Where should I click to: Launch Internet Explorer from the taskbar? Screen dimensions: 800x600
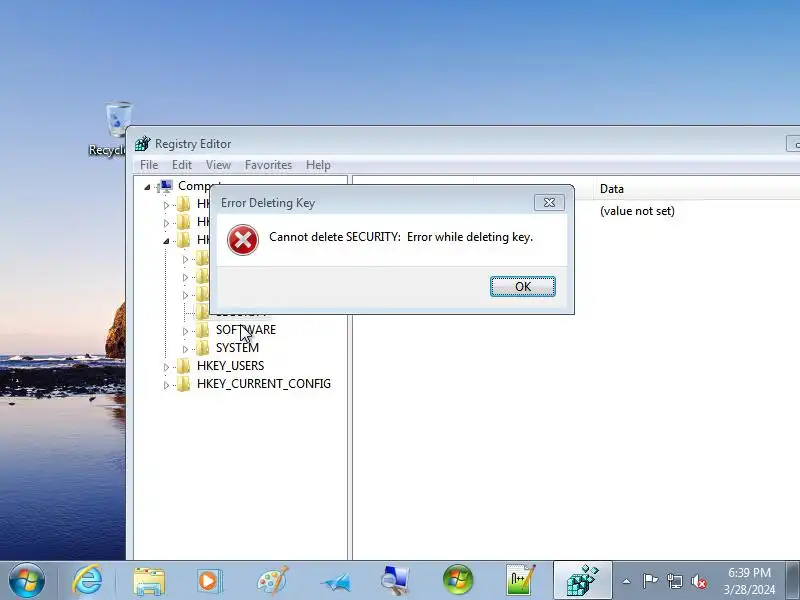click(87, 581)
